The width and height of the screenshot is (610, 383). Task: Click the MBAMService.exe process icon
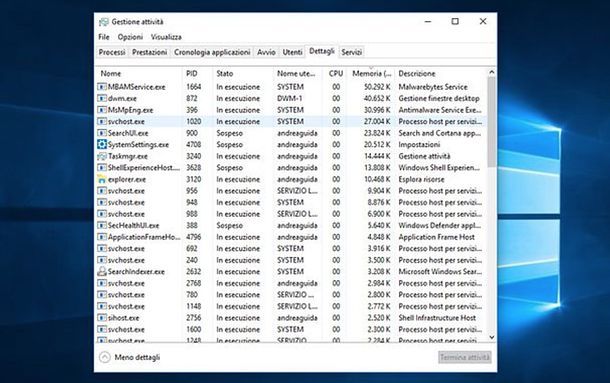[x=102, y=87]
